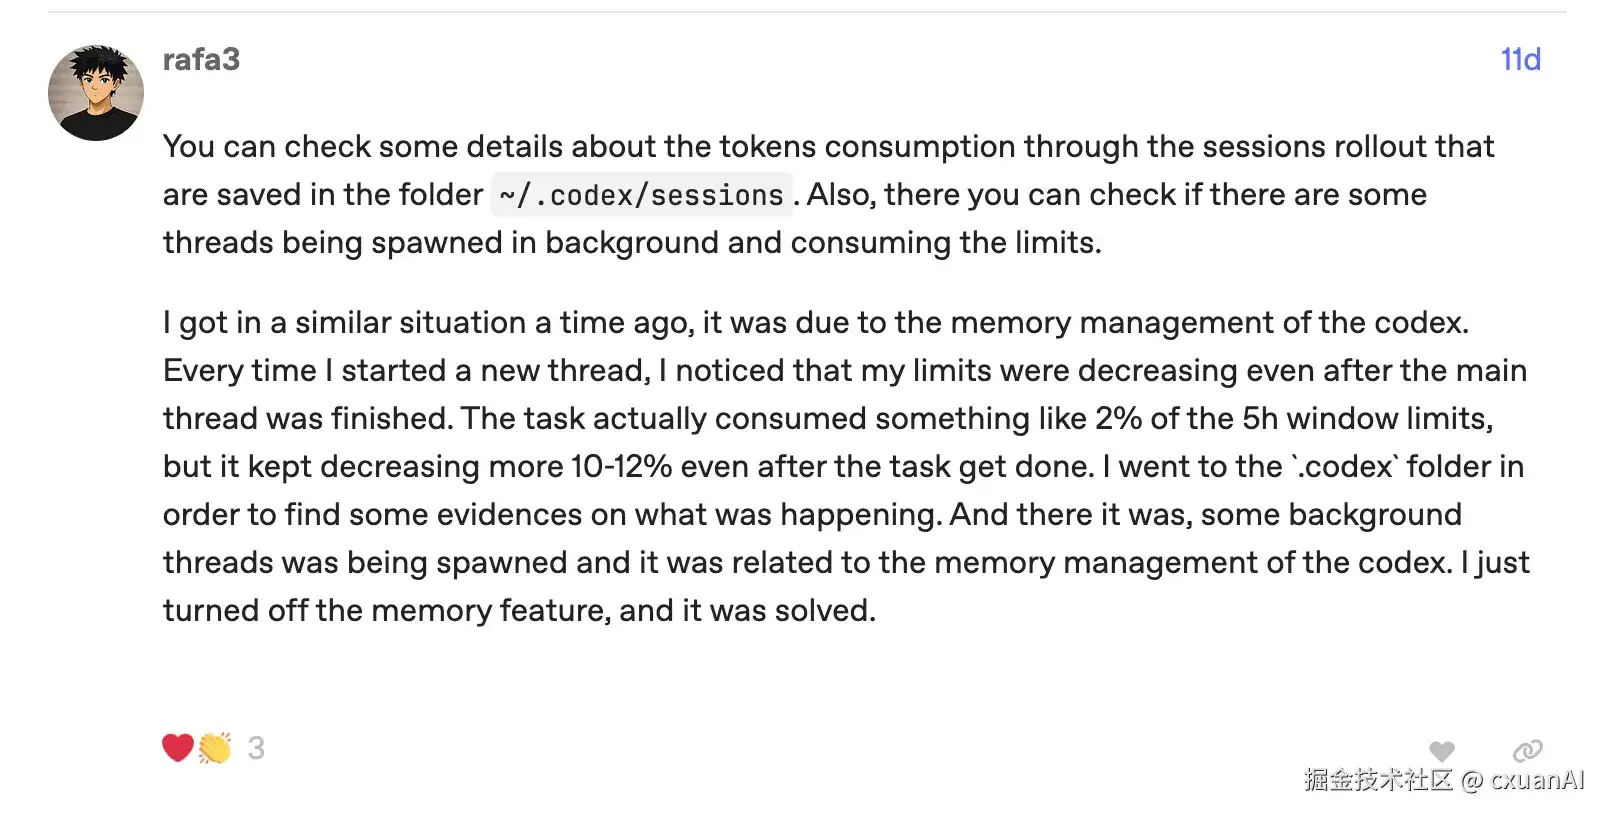Click the phrase "5h window limits"

pos(1367,419)
